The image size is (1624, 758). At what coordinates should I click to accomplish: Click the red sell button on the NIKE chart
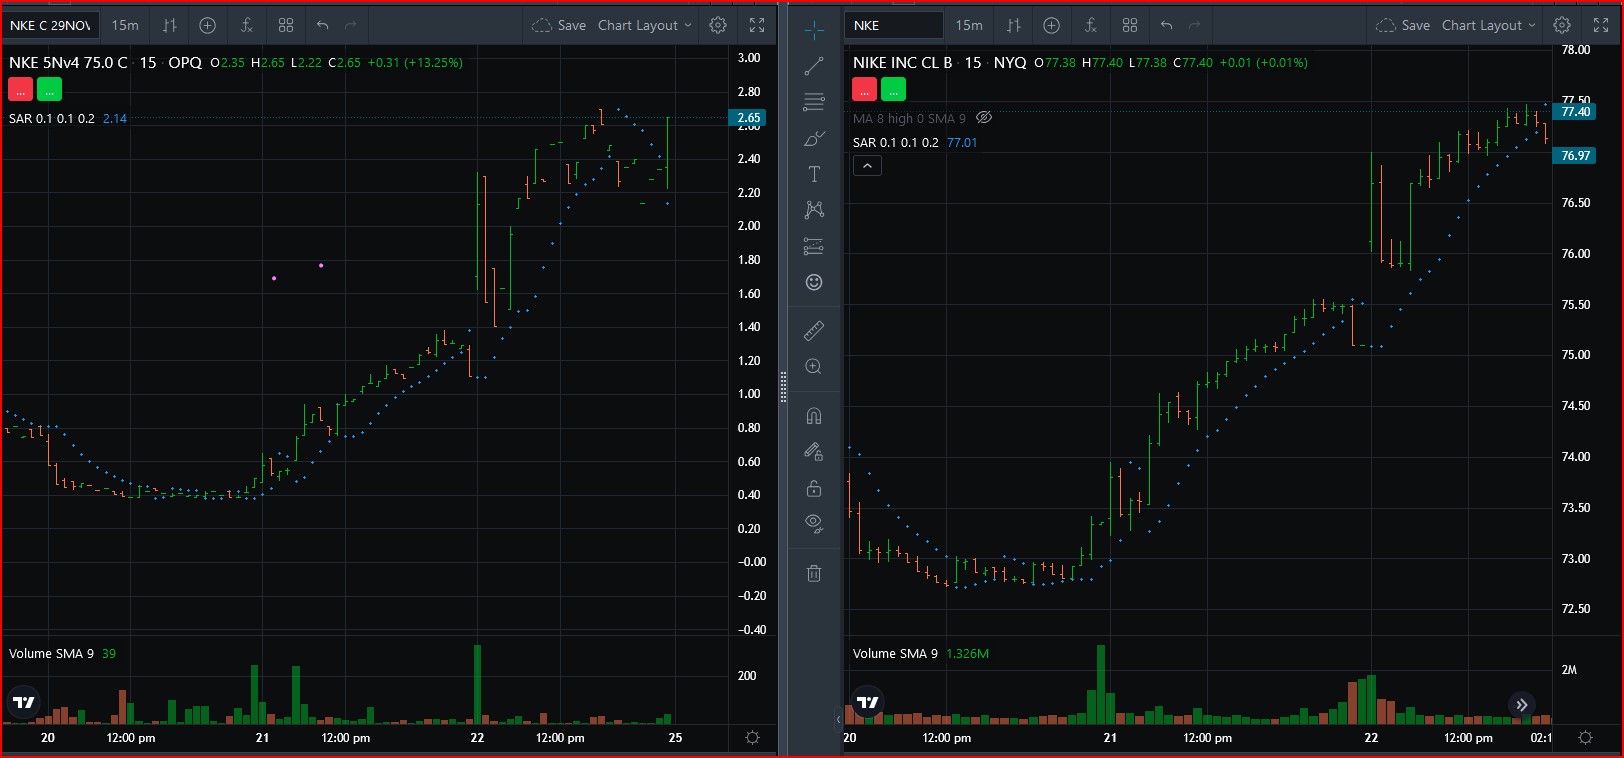(865, 90)
